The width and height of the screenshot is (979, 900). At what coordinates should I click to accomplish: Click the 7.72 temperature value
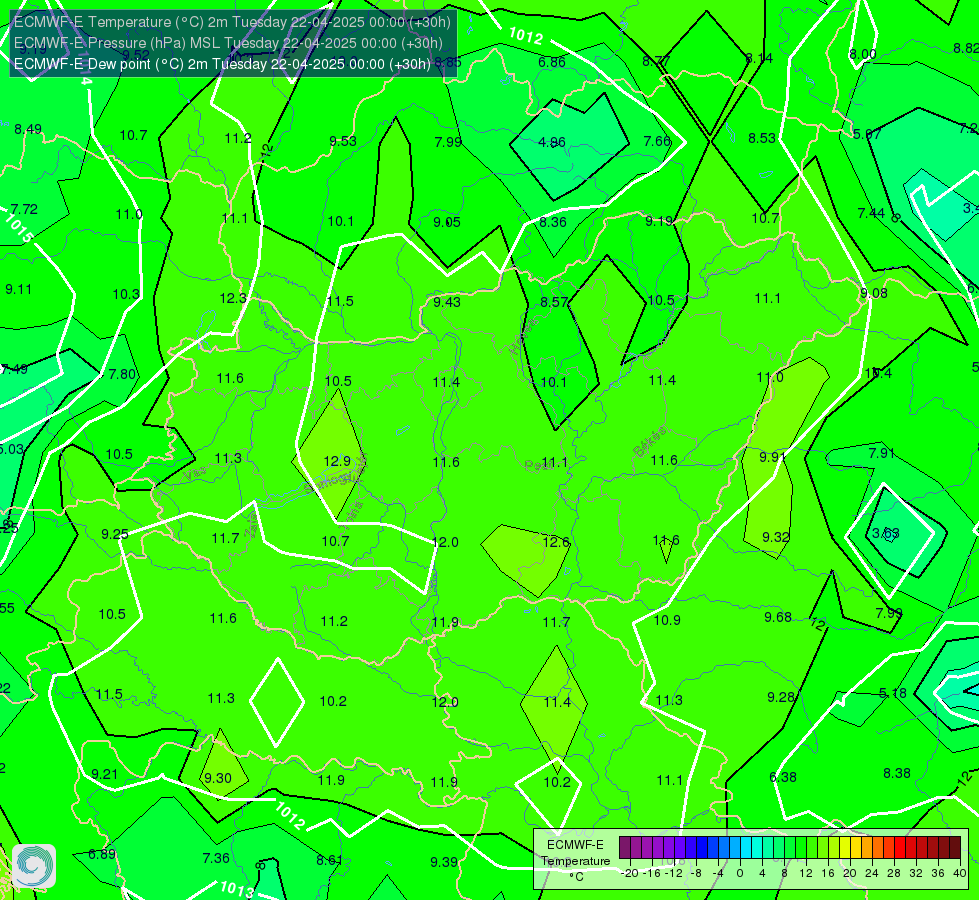(x=24, y=209)
